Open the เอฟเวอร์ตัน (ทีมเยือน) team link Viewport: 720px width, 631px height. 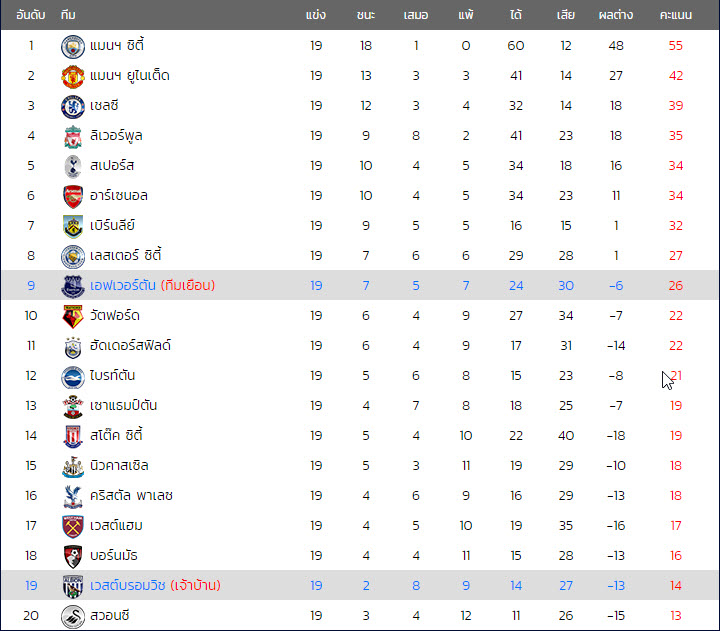152,285
